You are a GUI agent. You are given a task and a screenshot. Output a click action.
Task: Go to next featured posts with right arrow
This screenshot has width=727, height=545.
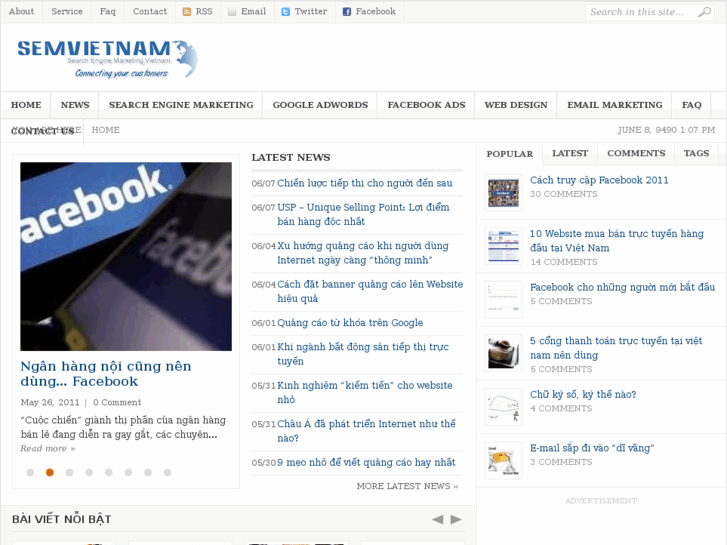[456, 519]
